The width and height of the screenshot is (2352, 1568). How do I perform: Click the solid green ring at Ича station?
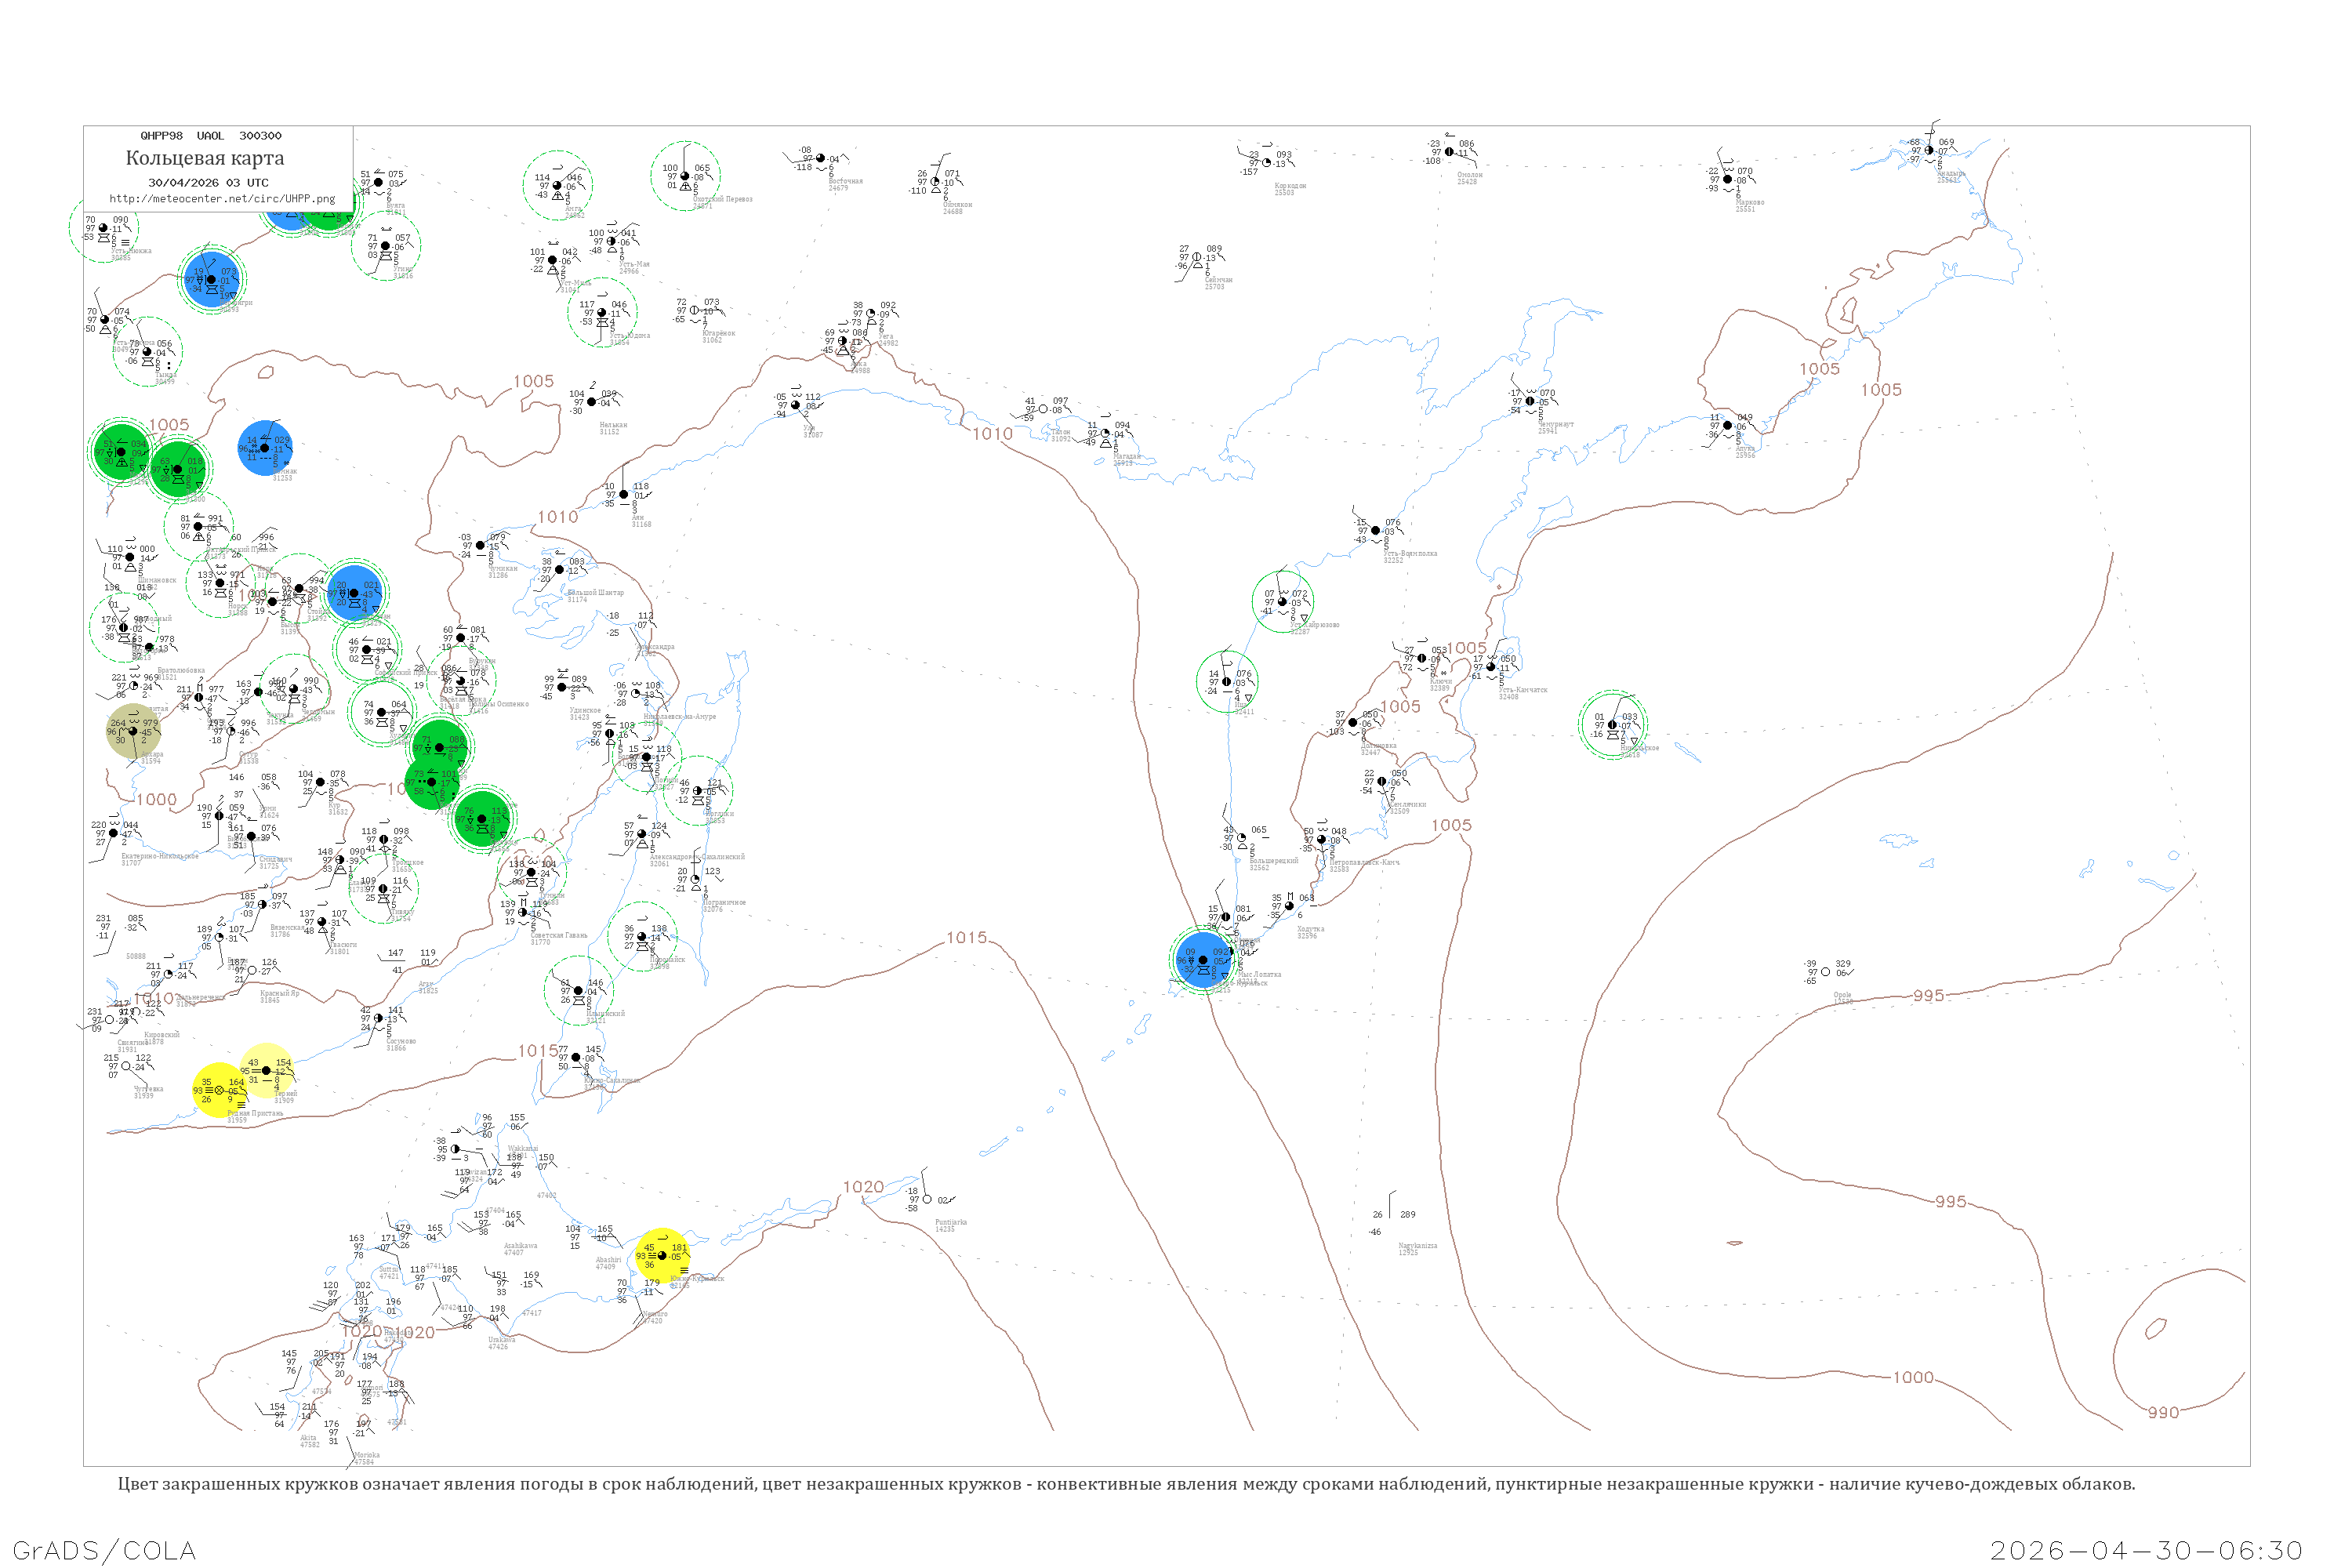coord(1227,682)
